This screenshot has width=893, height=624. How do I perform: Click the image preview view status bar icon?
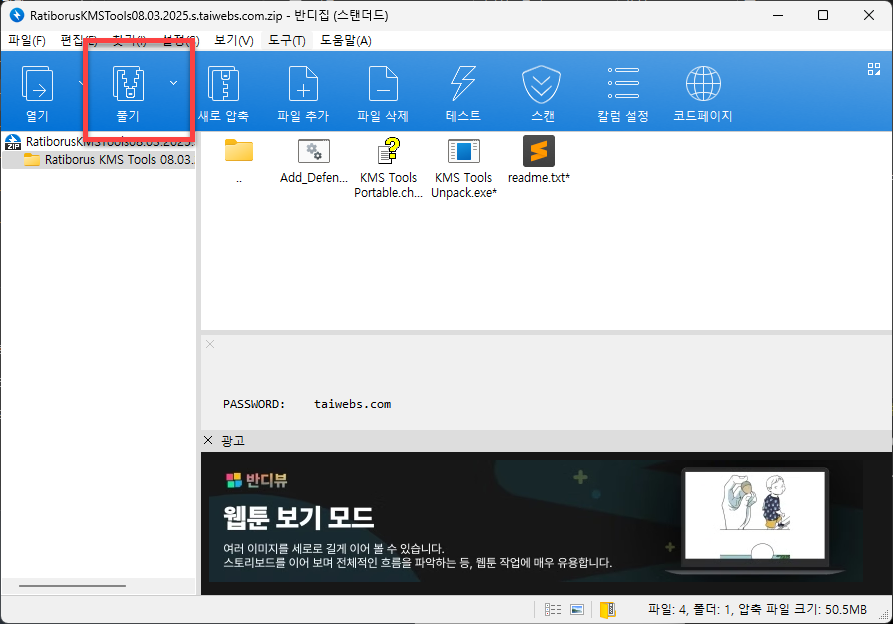[577, 610]
